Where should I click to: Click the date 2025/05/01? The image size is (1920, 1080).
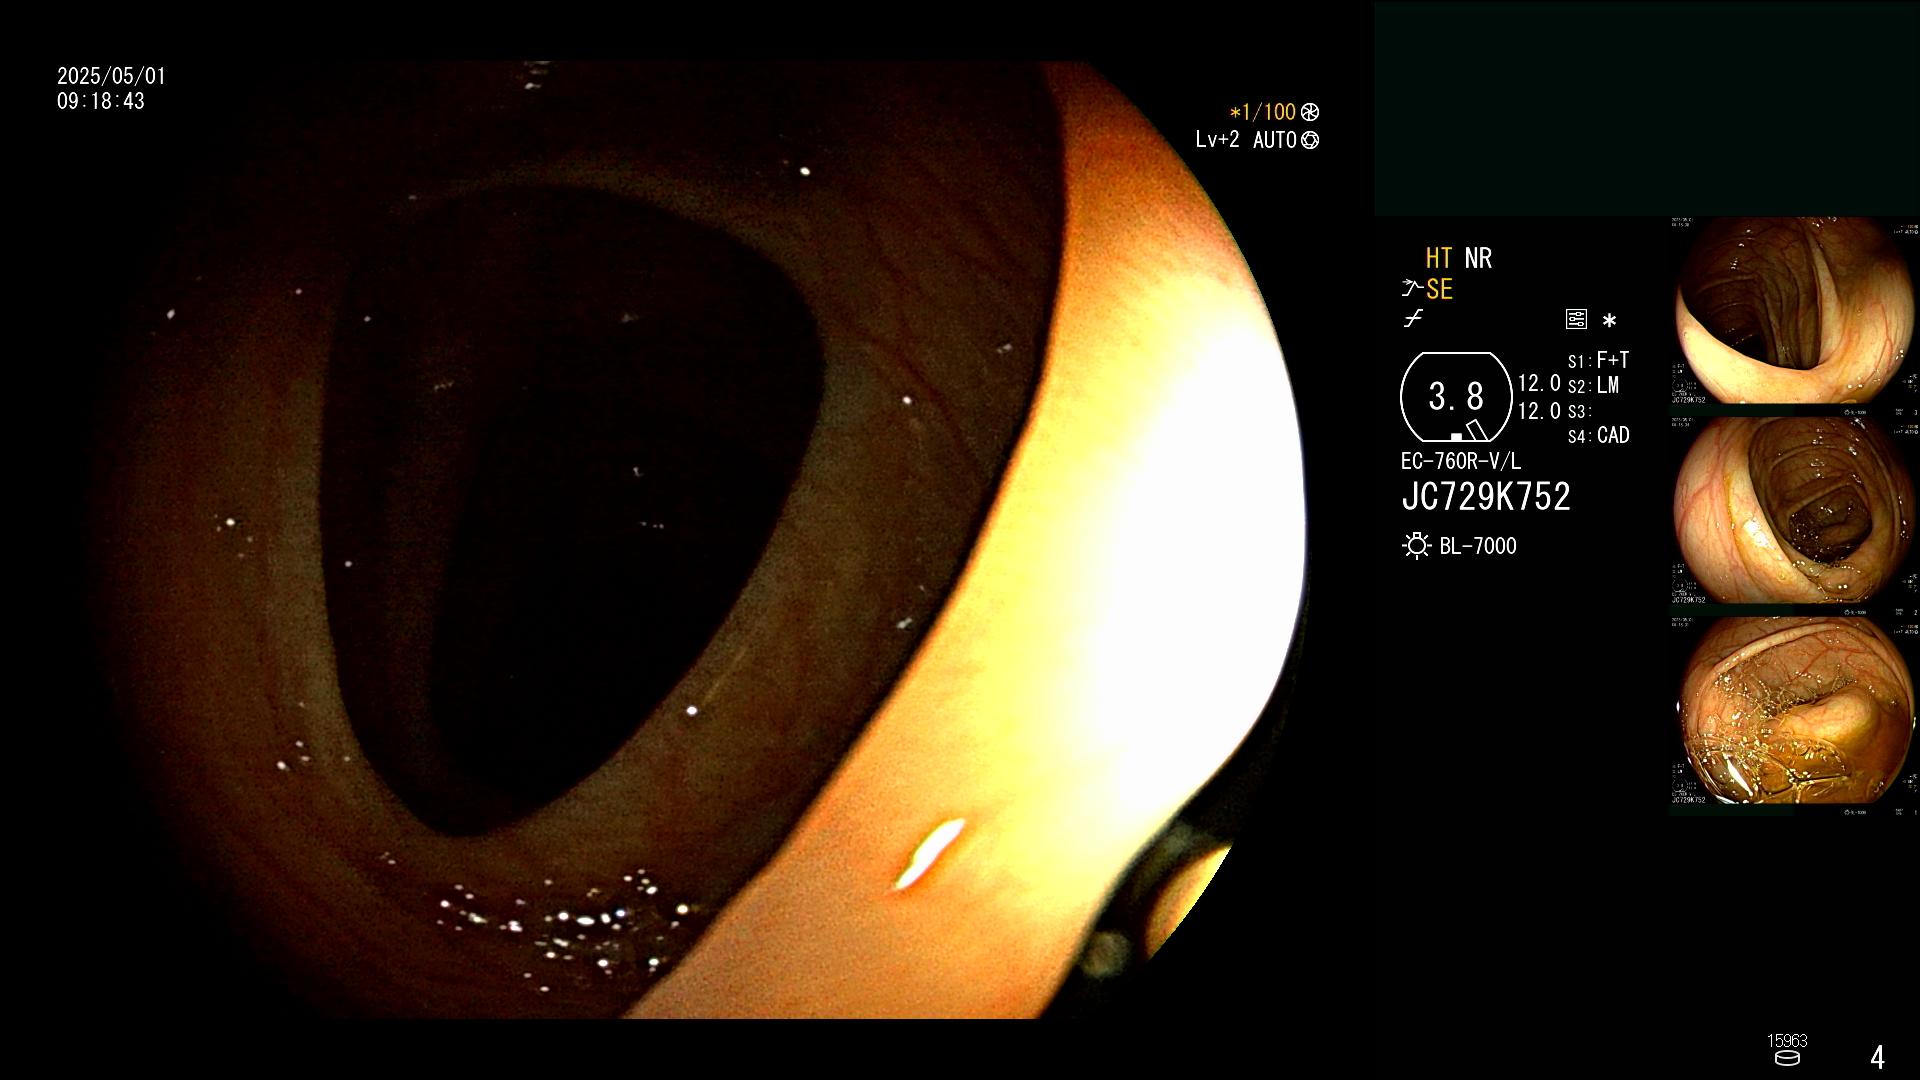(111, 76)
